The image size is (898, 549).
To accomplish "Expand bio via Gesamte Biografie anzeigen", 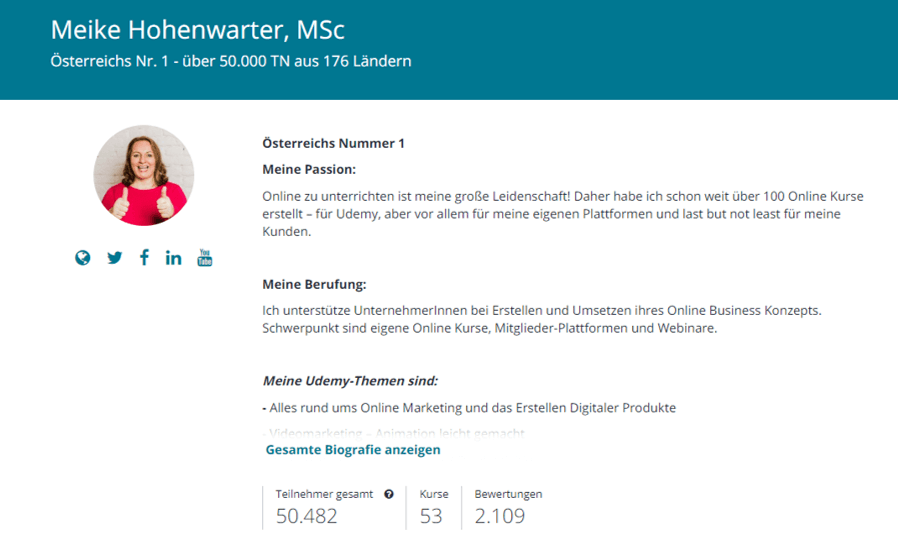I will 353,450.
